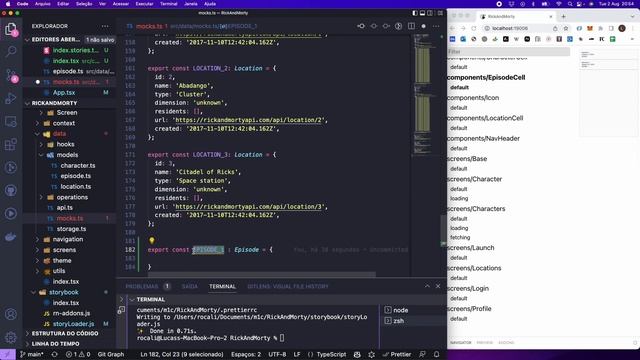Select the mocks.ts editor tab
This screenshot has height=360, width=640.
point(149,26)
